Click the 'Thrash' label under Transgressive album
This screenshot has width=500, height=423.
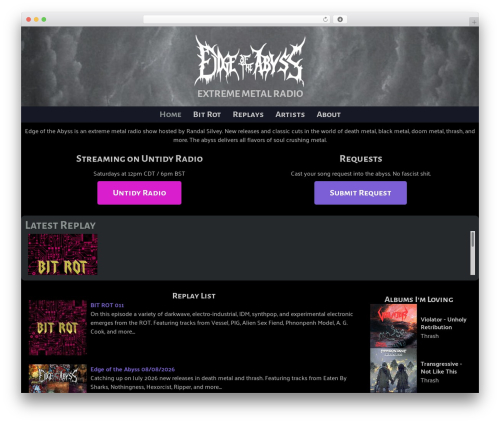[430, 380]
